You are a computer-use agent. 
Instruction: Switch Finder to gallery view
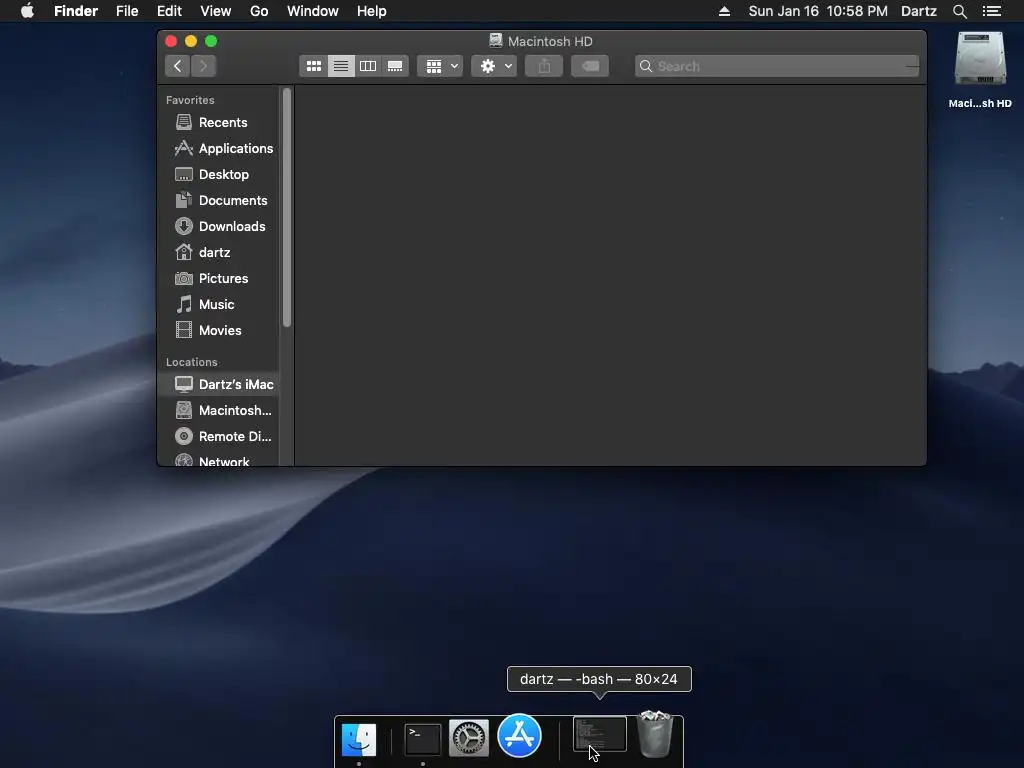tap(395, 66)
